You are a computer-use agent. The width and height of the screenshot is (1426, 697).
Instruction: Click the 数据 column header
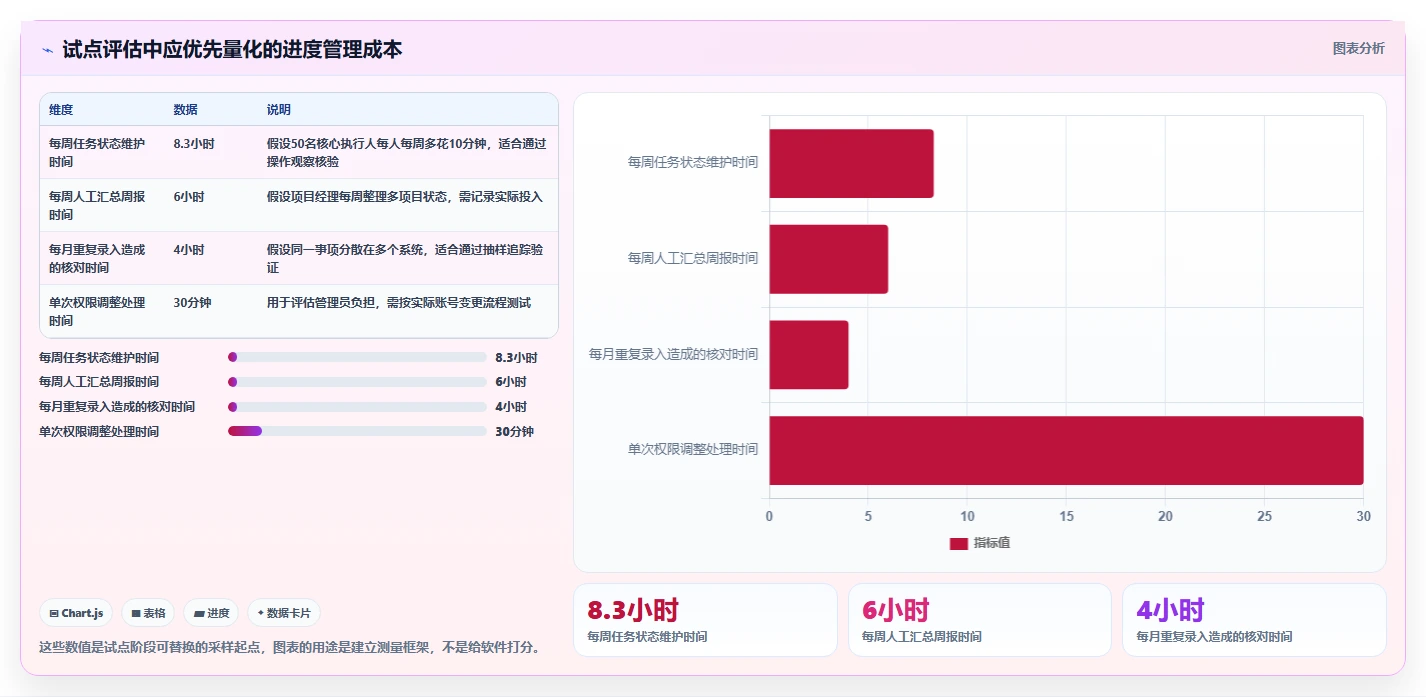(x=185, y=110)
